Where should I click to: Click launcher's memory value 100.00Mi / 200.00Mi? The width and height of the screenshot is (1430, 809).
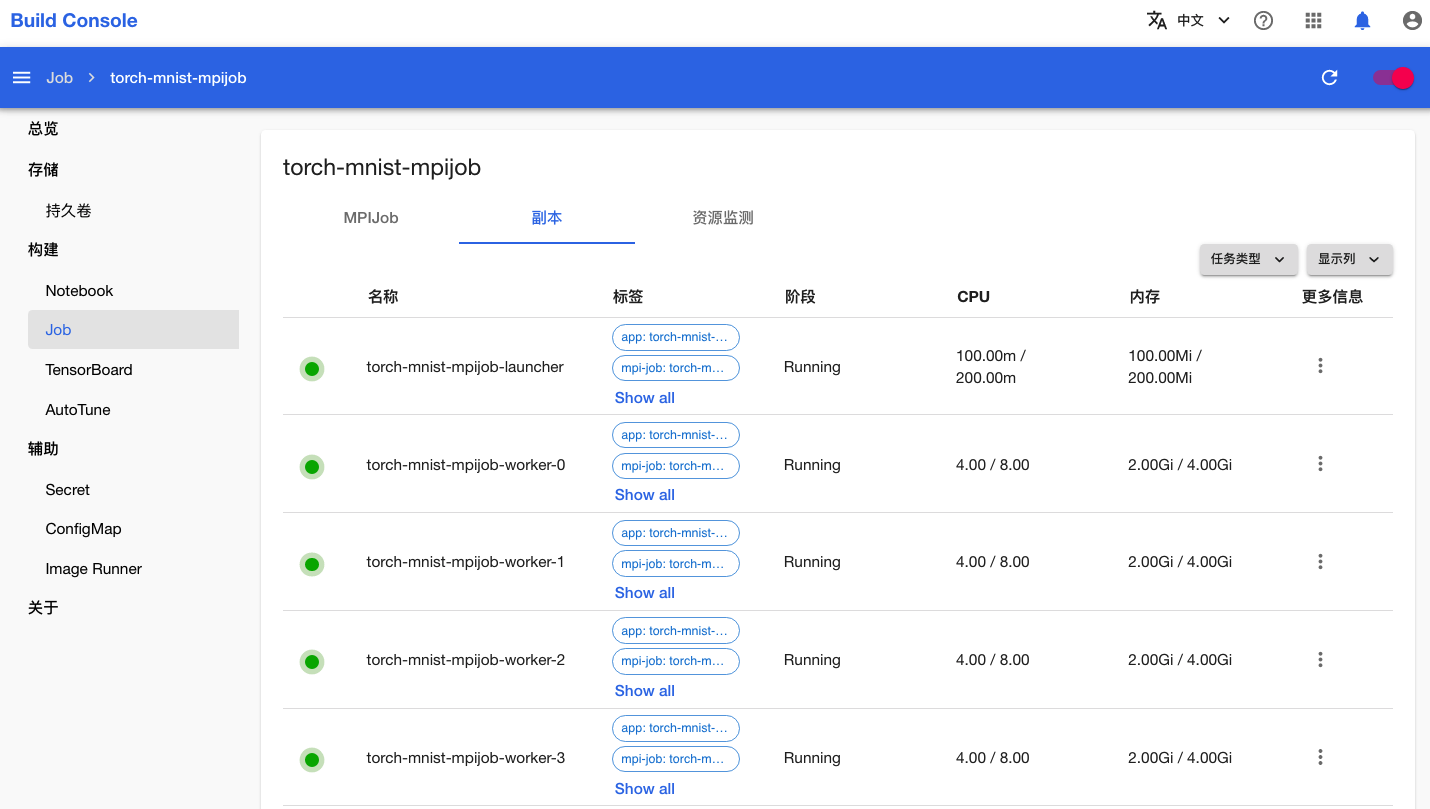coord(1165,367)
